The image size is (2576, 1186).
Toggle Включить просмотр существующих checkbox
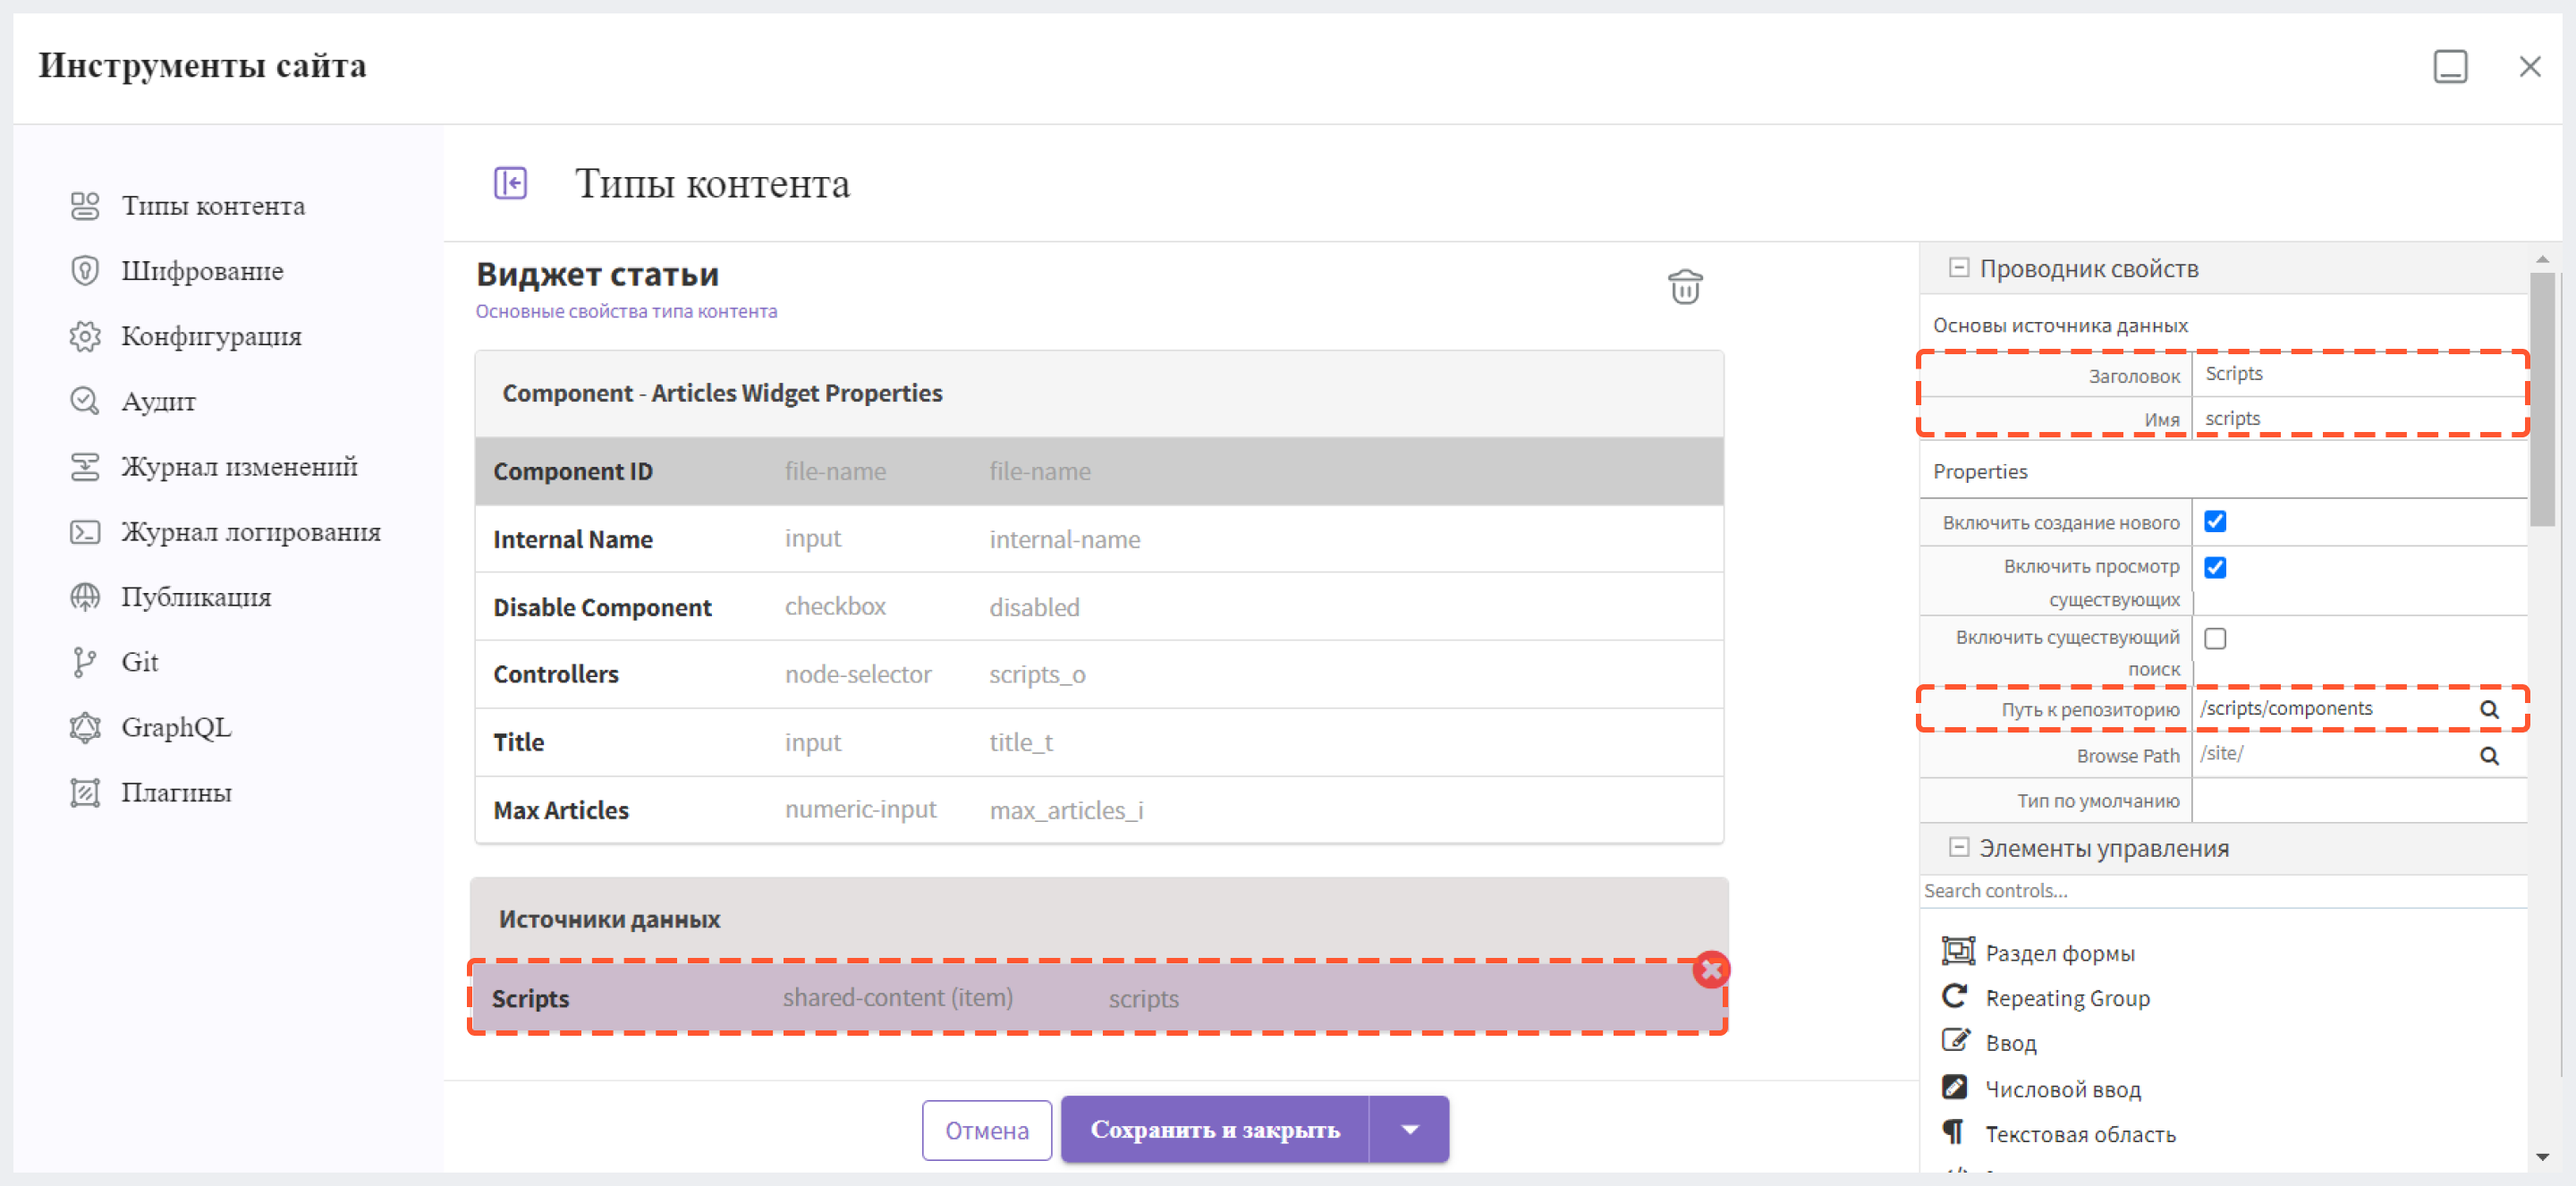pyautogui.click(x=2215, y=567)
